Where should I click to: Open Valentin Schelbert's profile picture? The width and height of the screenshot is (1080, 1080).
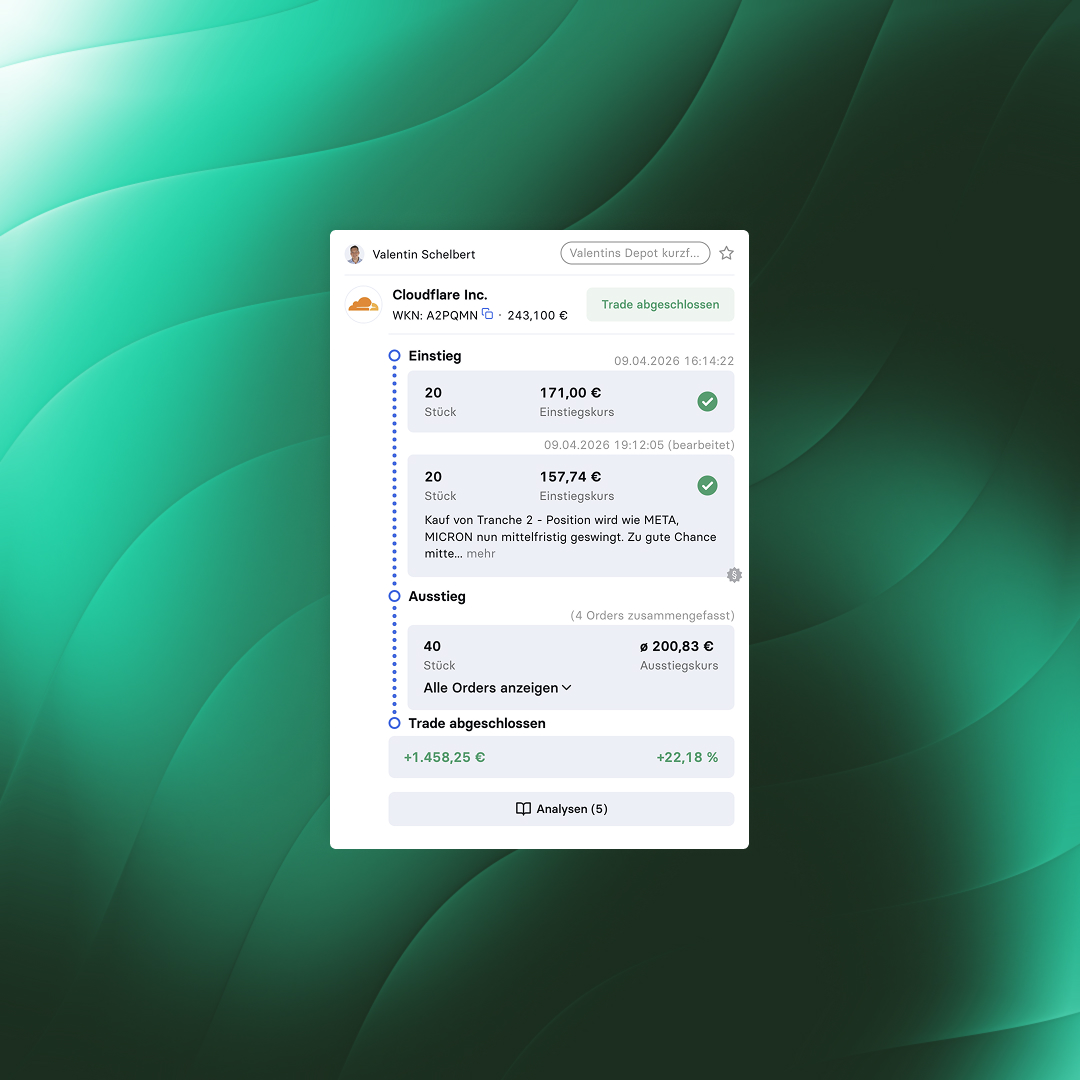[x=354, y=254]
